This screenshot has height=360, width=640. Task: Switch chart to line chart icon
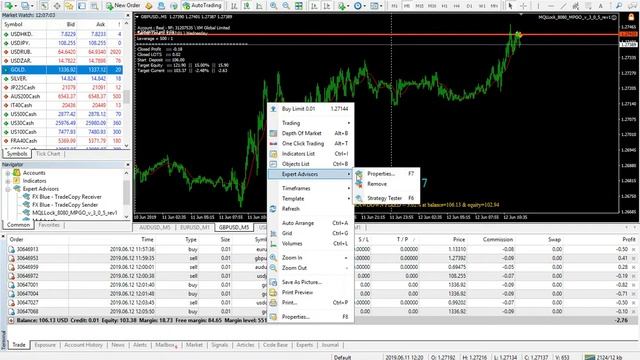click(259, 6)
